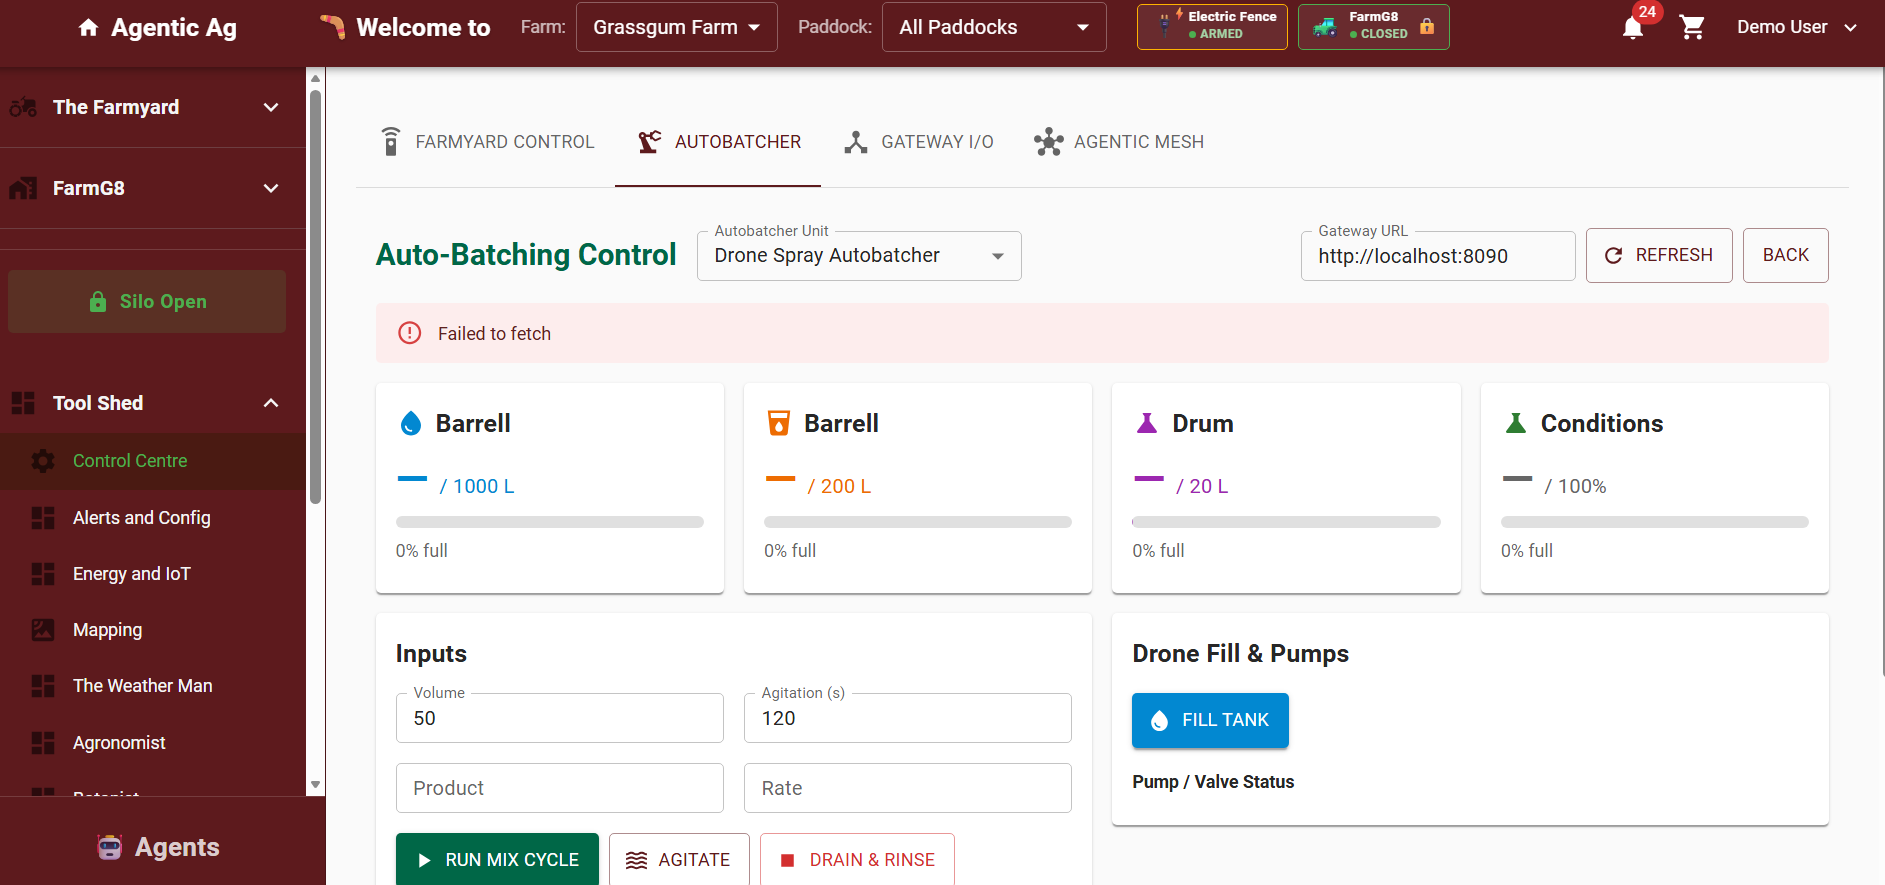Toggle the Electric Fence ARMED status
Viewport: 1885px width, 885px height.
pos(1212,26)
